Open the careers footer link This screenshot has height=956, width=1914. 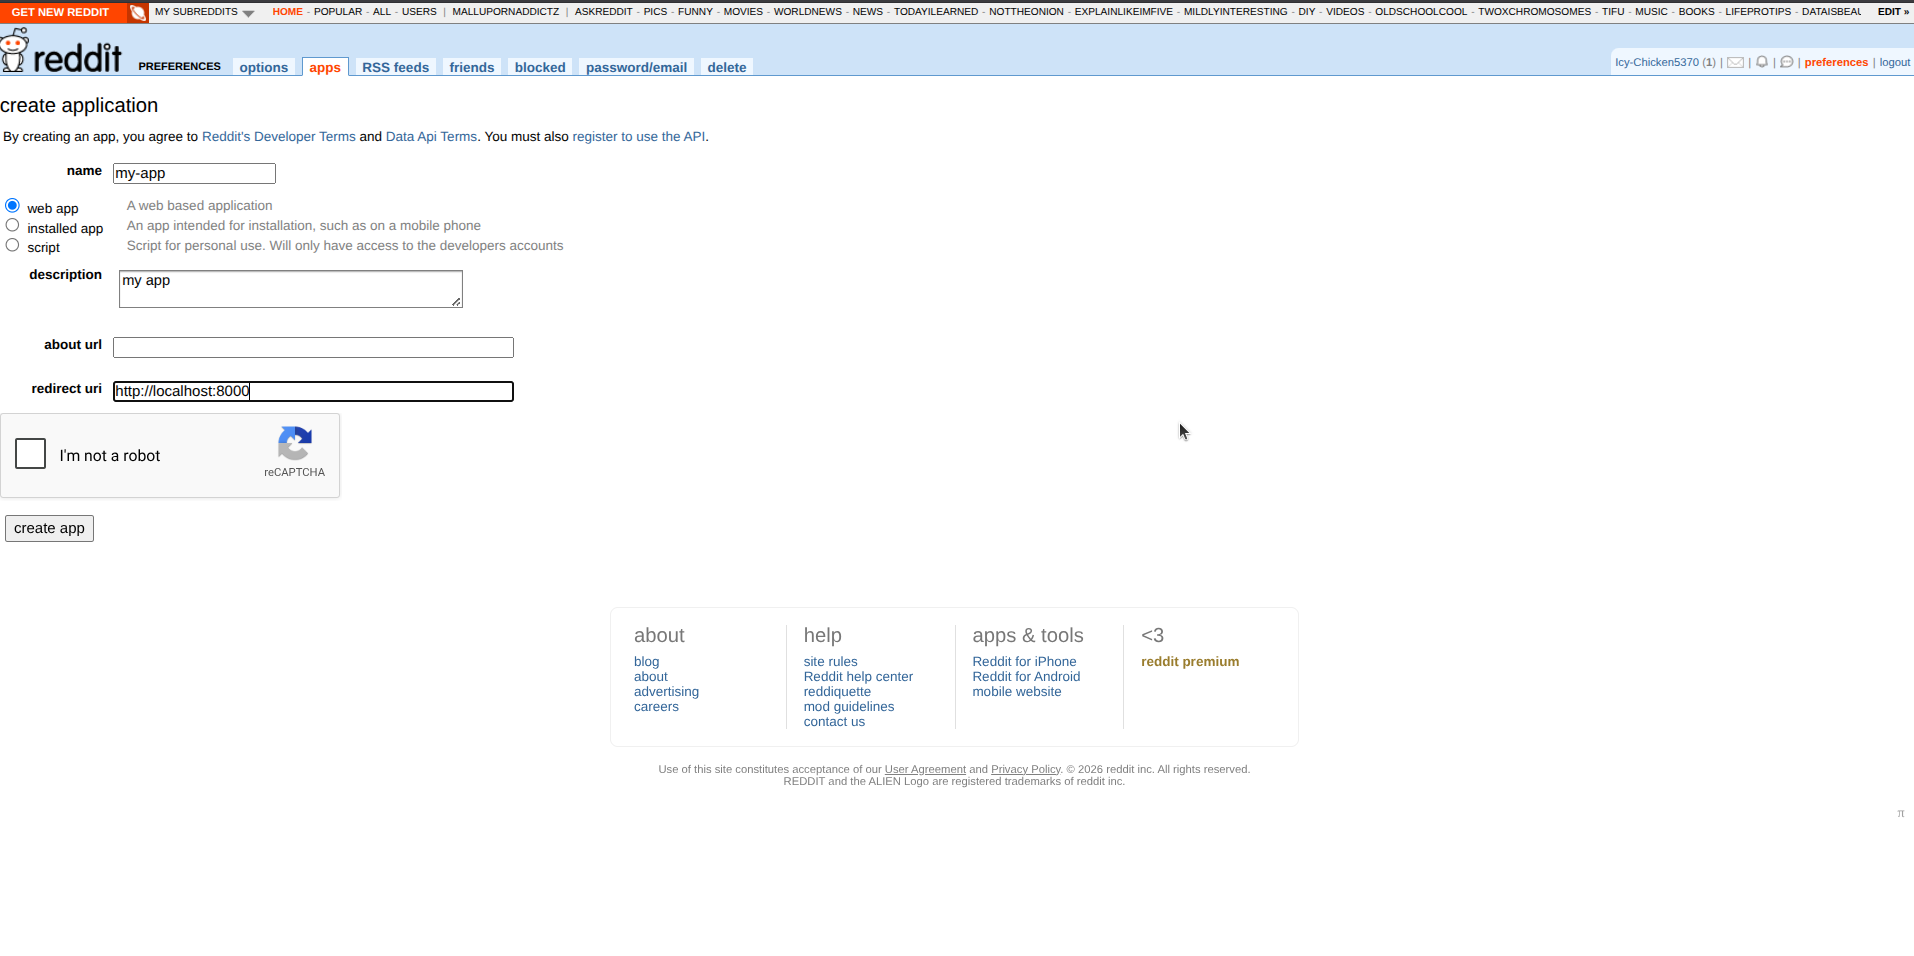coord(656,707)
